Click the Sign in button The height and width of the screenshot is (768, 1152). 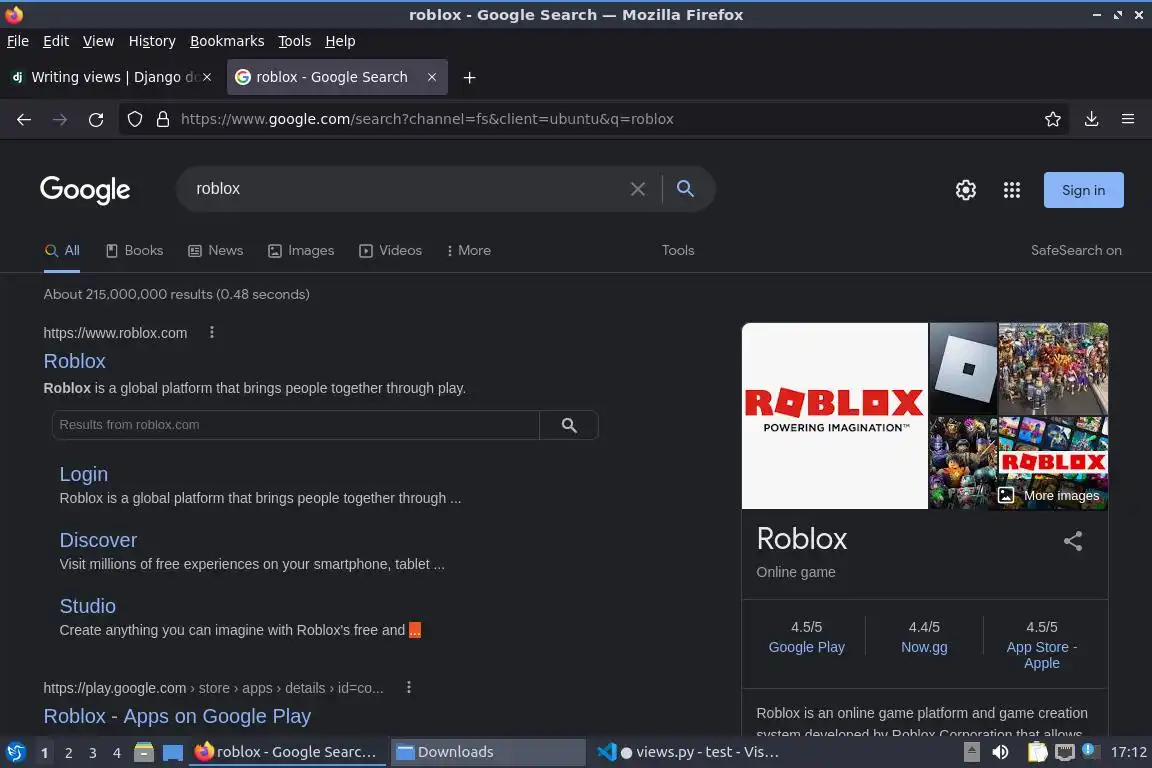pos(1083,190)
